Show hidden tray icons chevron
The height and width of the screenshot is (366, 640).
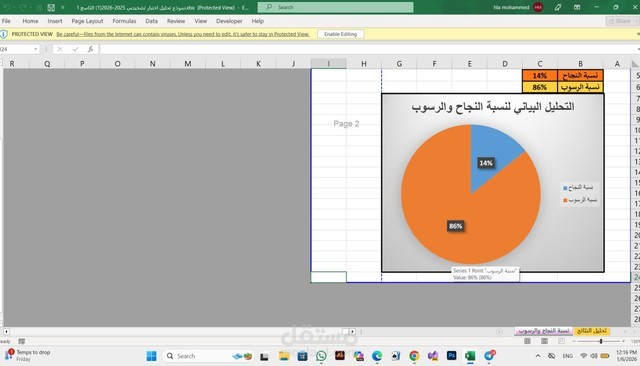(538, 356)
